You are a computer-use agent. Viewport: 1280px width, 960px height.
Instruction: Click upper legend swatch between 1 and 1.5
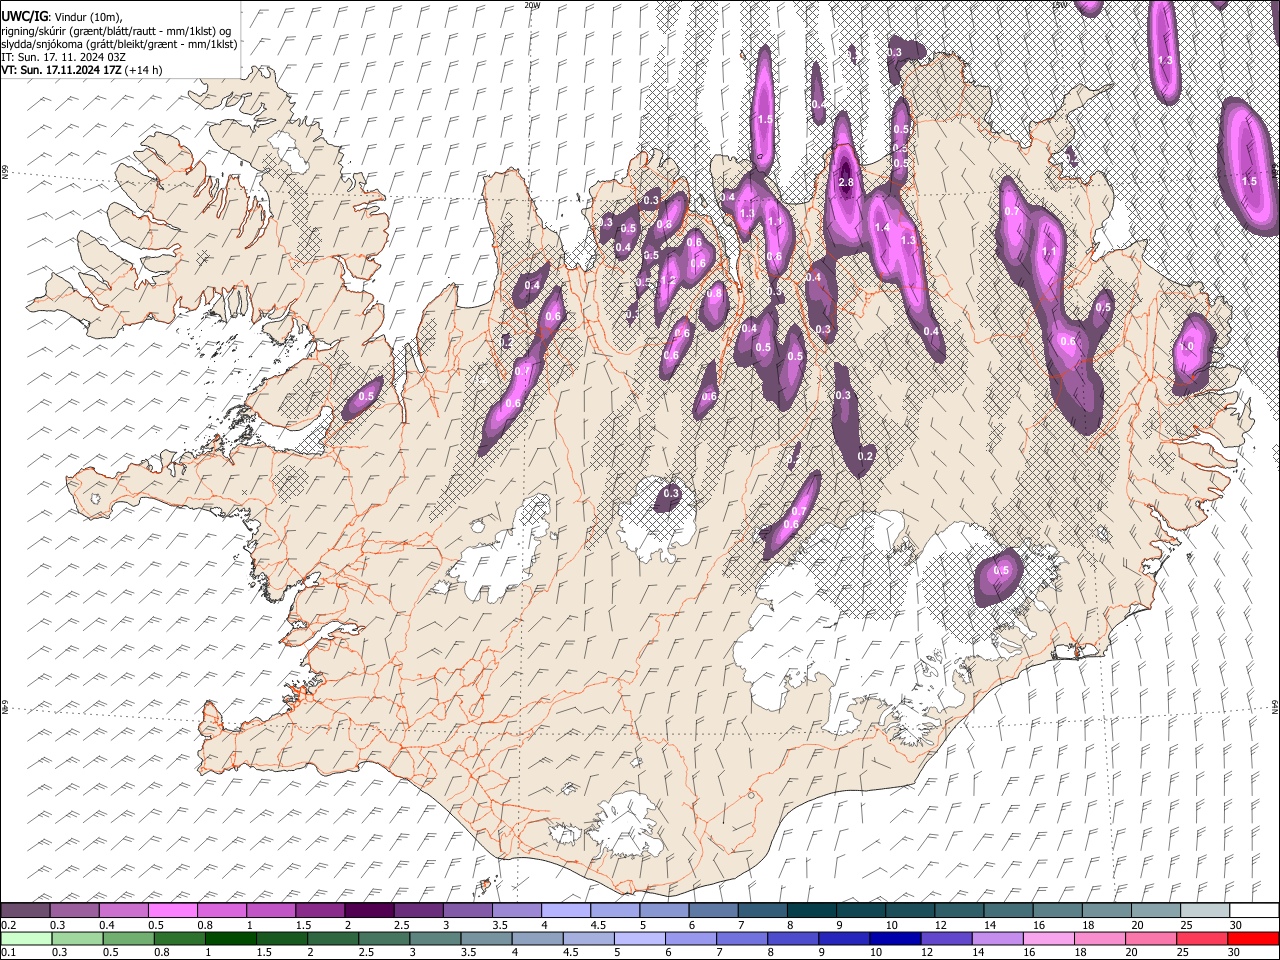tap(270, 911)
